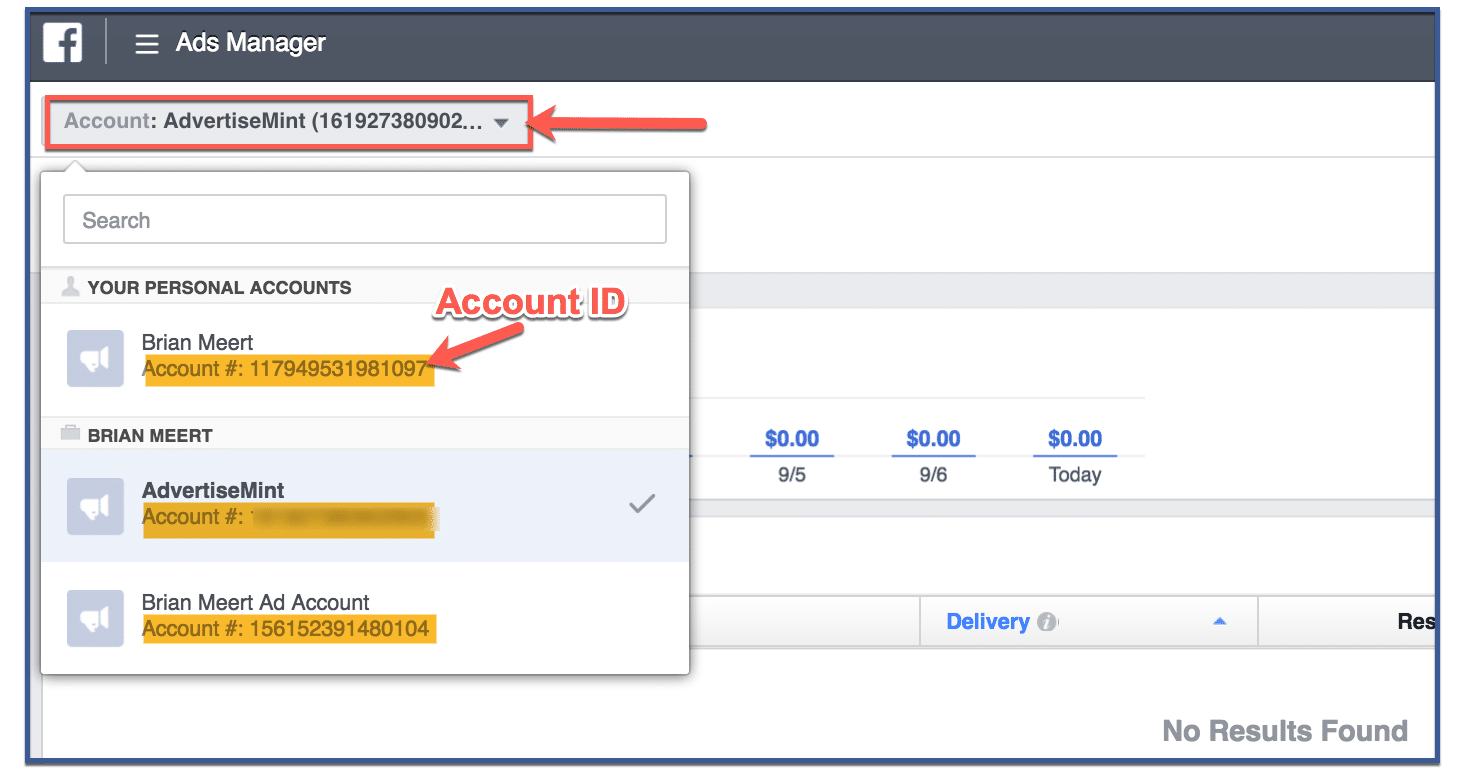Open the hamburger menu beside Ads Manager
The width and height of the screenshot is (1461, 781).
(147, 44)
